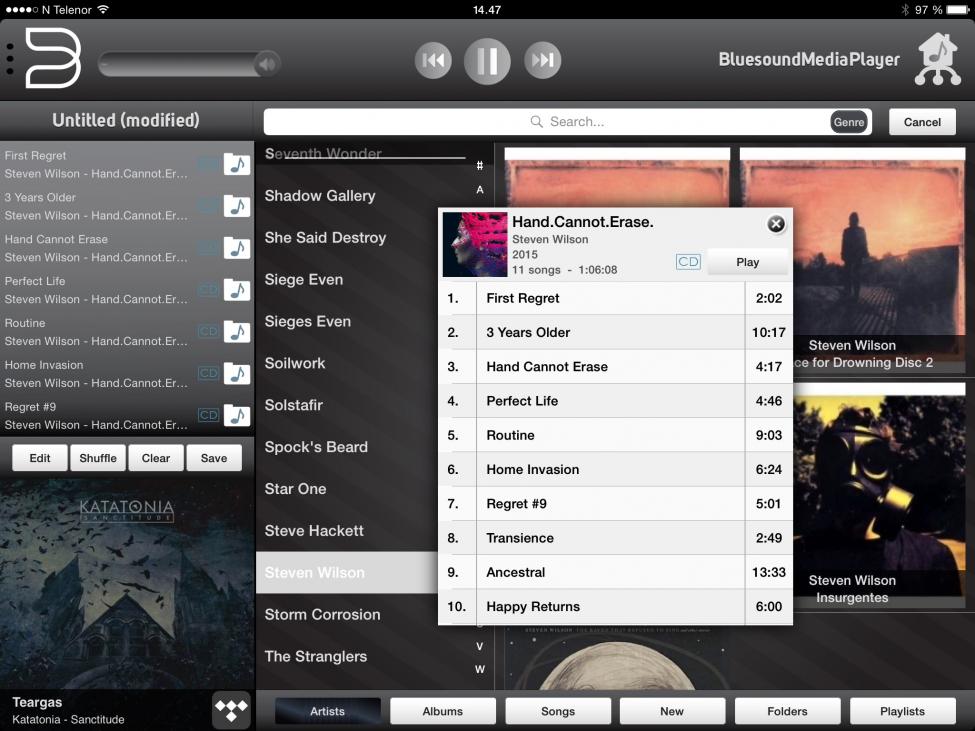Tap the music note icon beside 3 Years Older

[237, 206]
